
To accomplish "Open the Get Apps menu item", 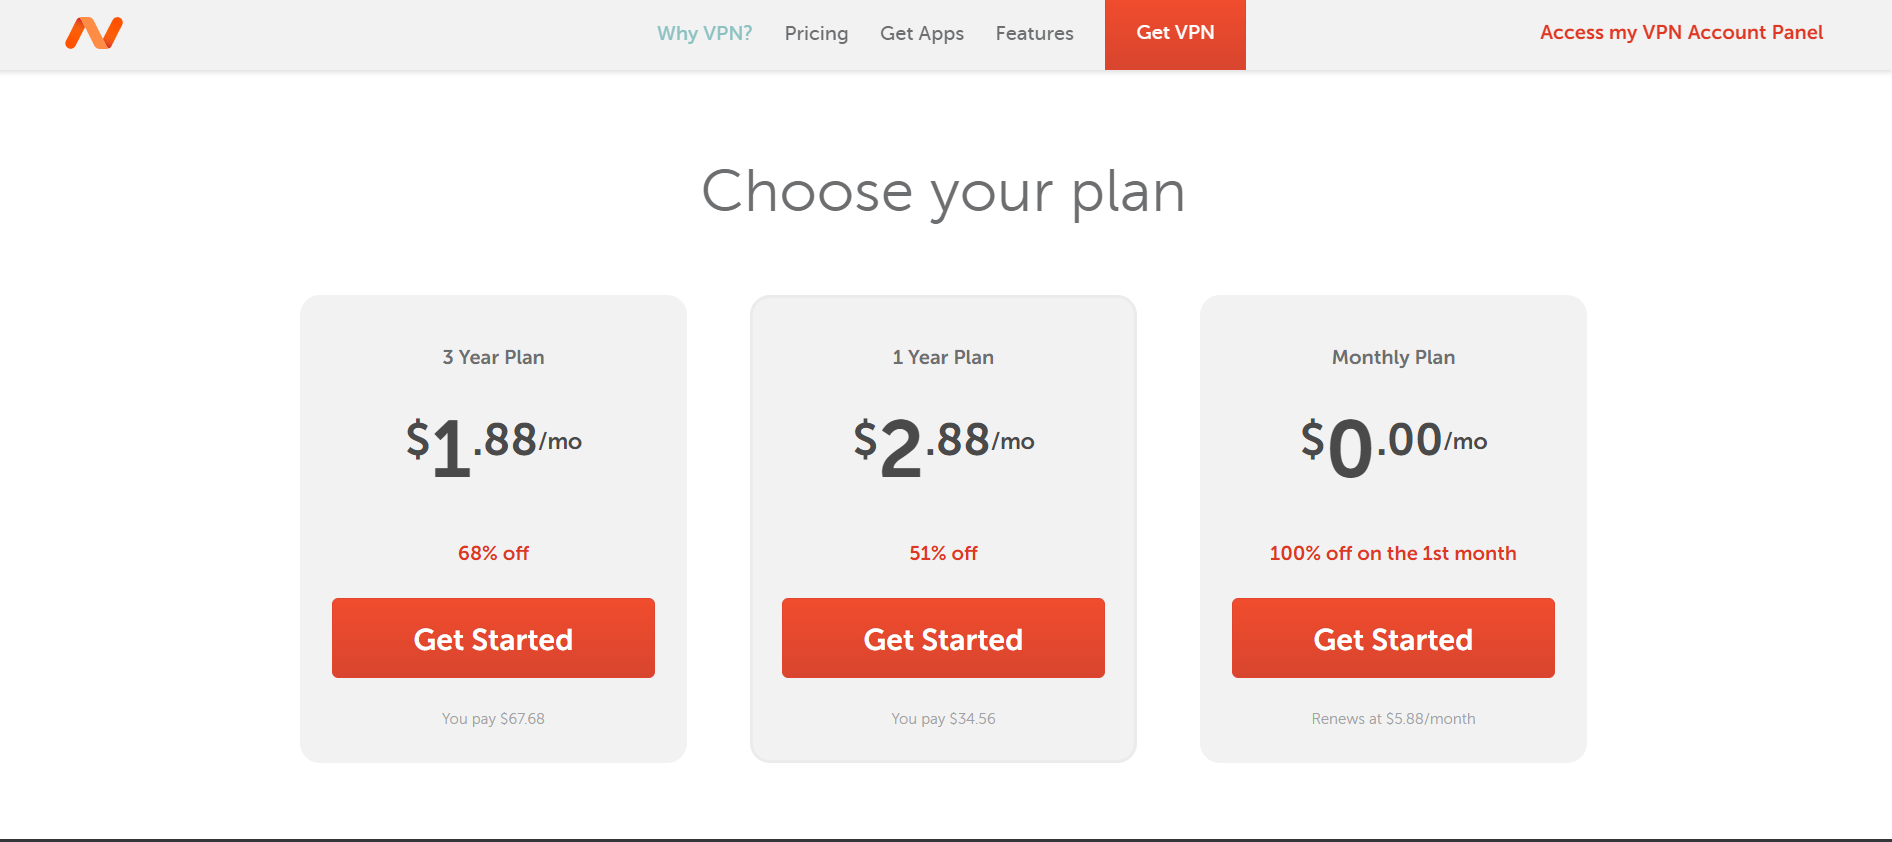I will tap(921, 33).
